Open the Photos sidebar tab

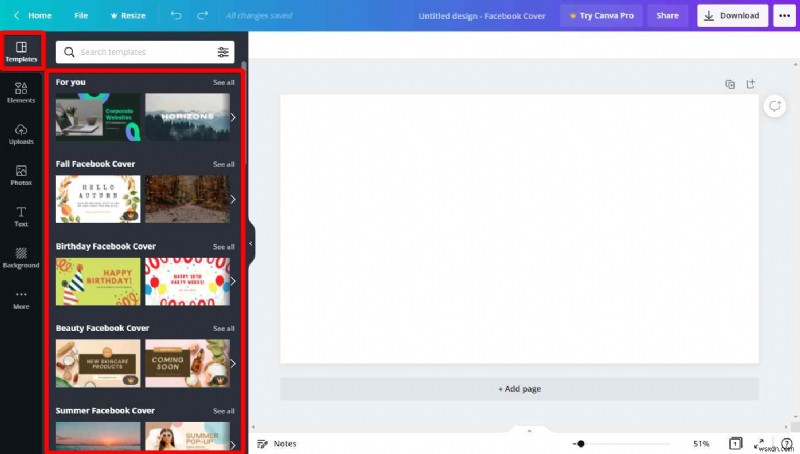point(21,175)
